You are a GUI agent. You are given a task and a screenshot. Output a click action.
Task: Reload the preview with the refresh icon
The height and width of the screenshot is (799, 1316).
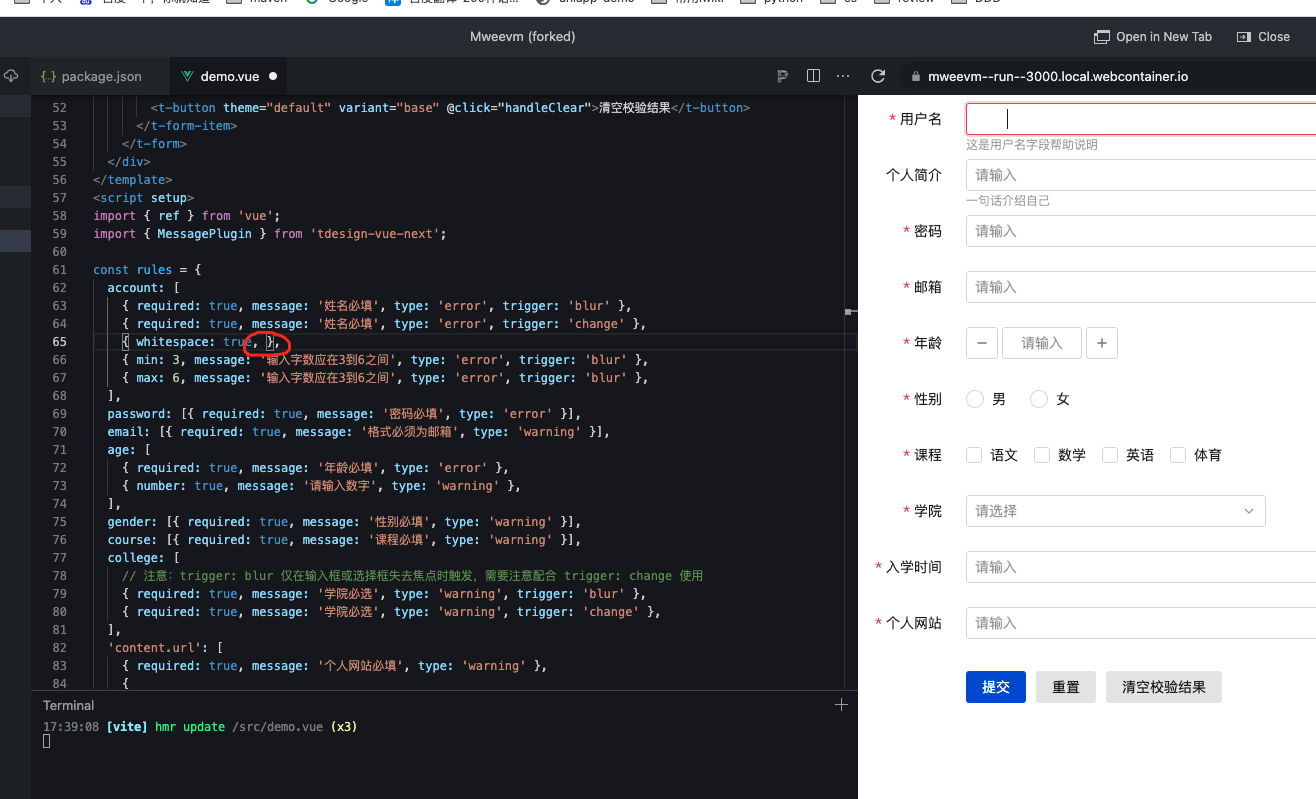point(879,76)
